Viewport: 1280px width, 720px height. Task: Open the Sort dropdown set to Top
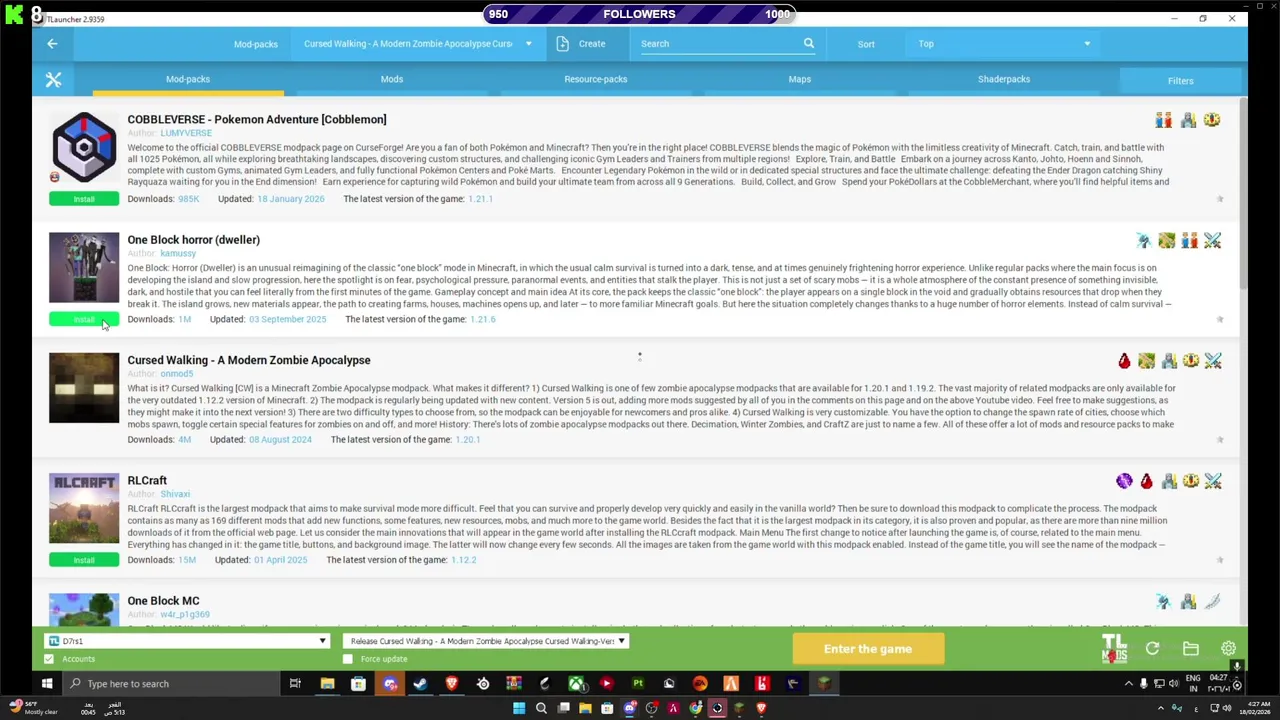click(1004, 44)
